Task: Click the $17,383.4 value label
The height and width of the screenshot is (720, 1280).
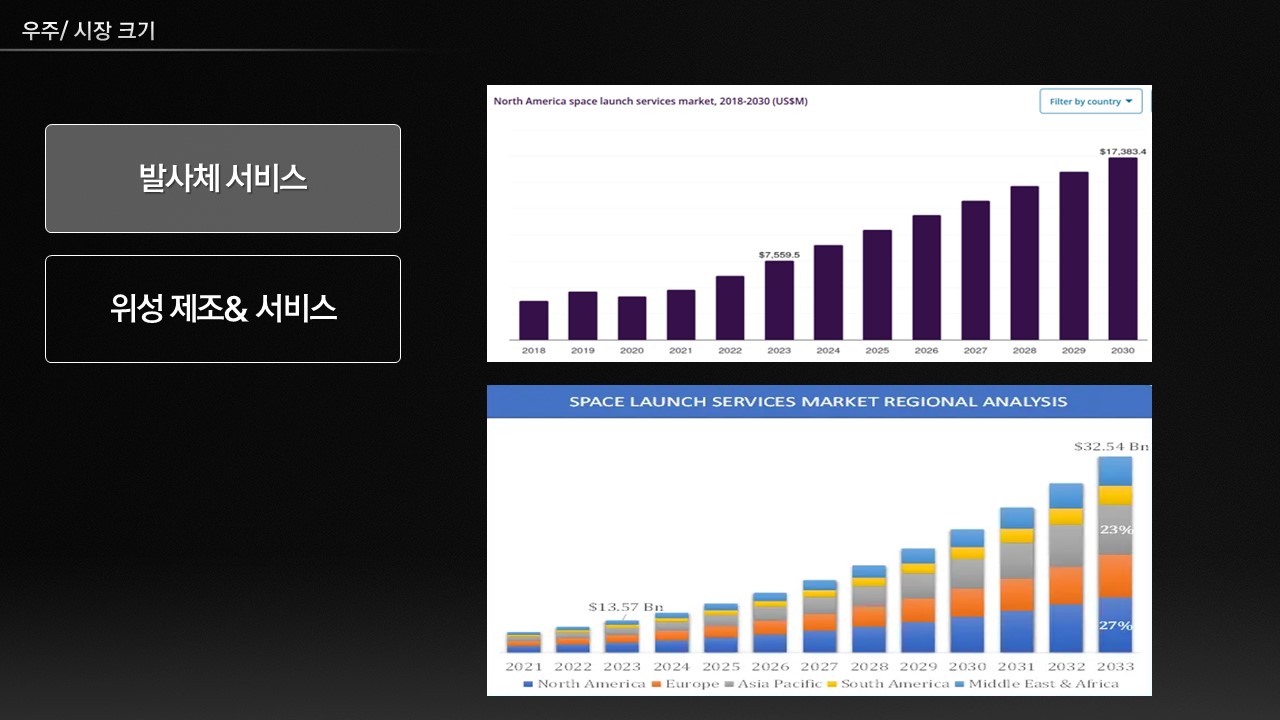Action: (x=1122, y=151)
